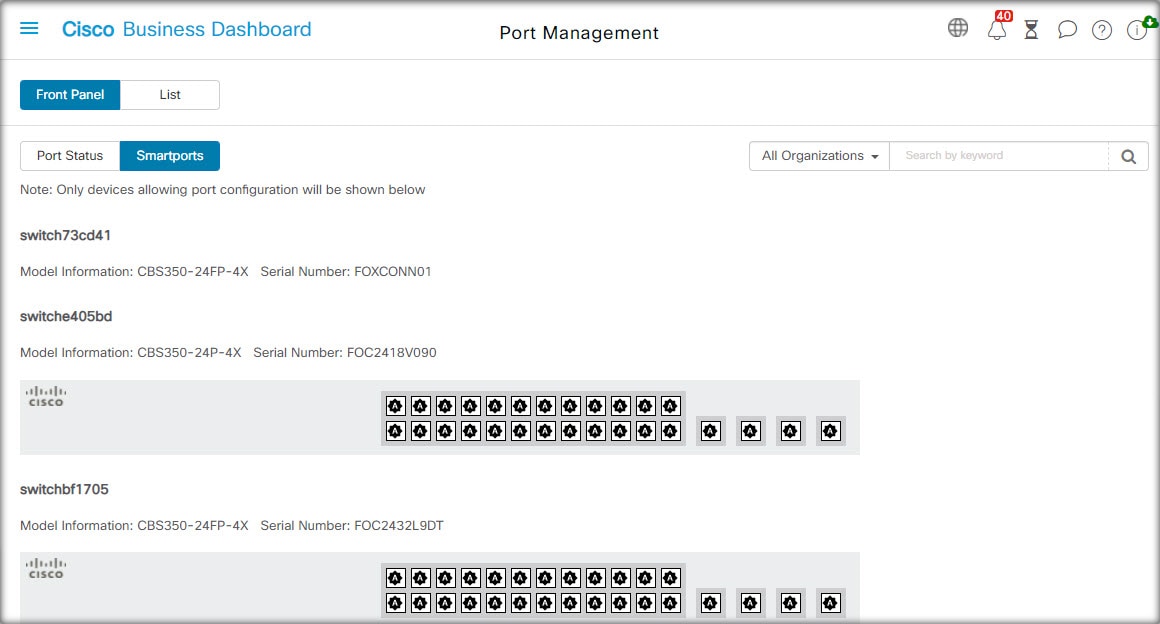Viewport: 1160px width, 624px height.
Task: Click device name switchbf1705
Action: (x=64, y=489)
